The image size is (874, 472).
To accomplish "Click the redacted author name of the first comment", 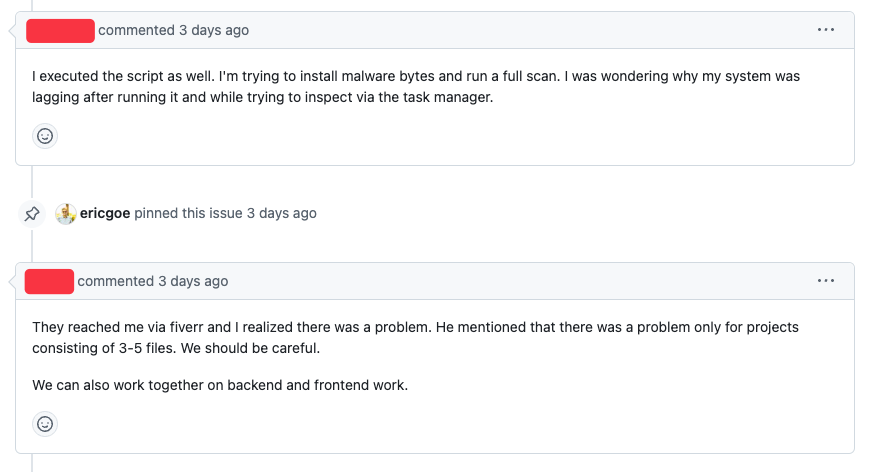I will [60, 30].
